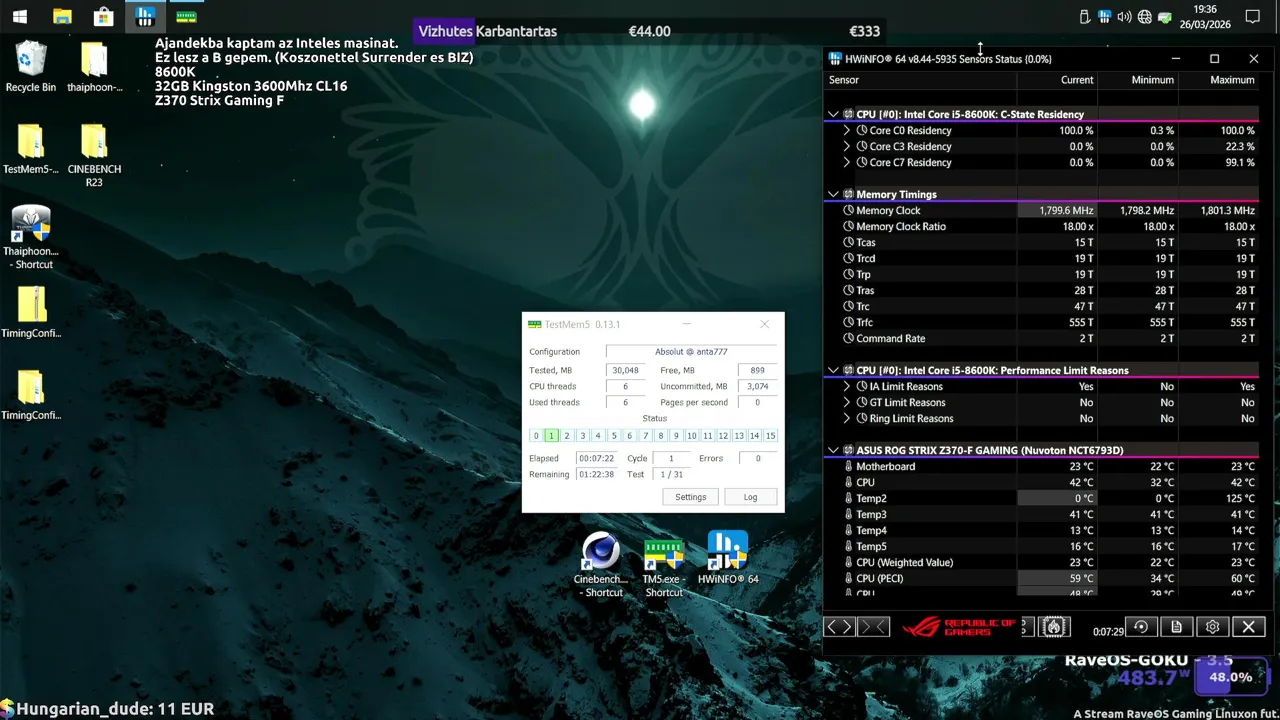
Task: Select the CPU (PECI) sensor row
Action: point(1041,578)
